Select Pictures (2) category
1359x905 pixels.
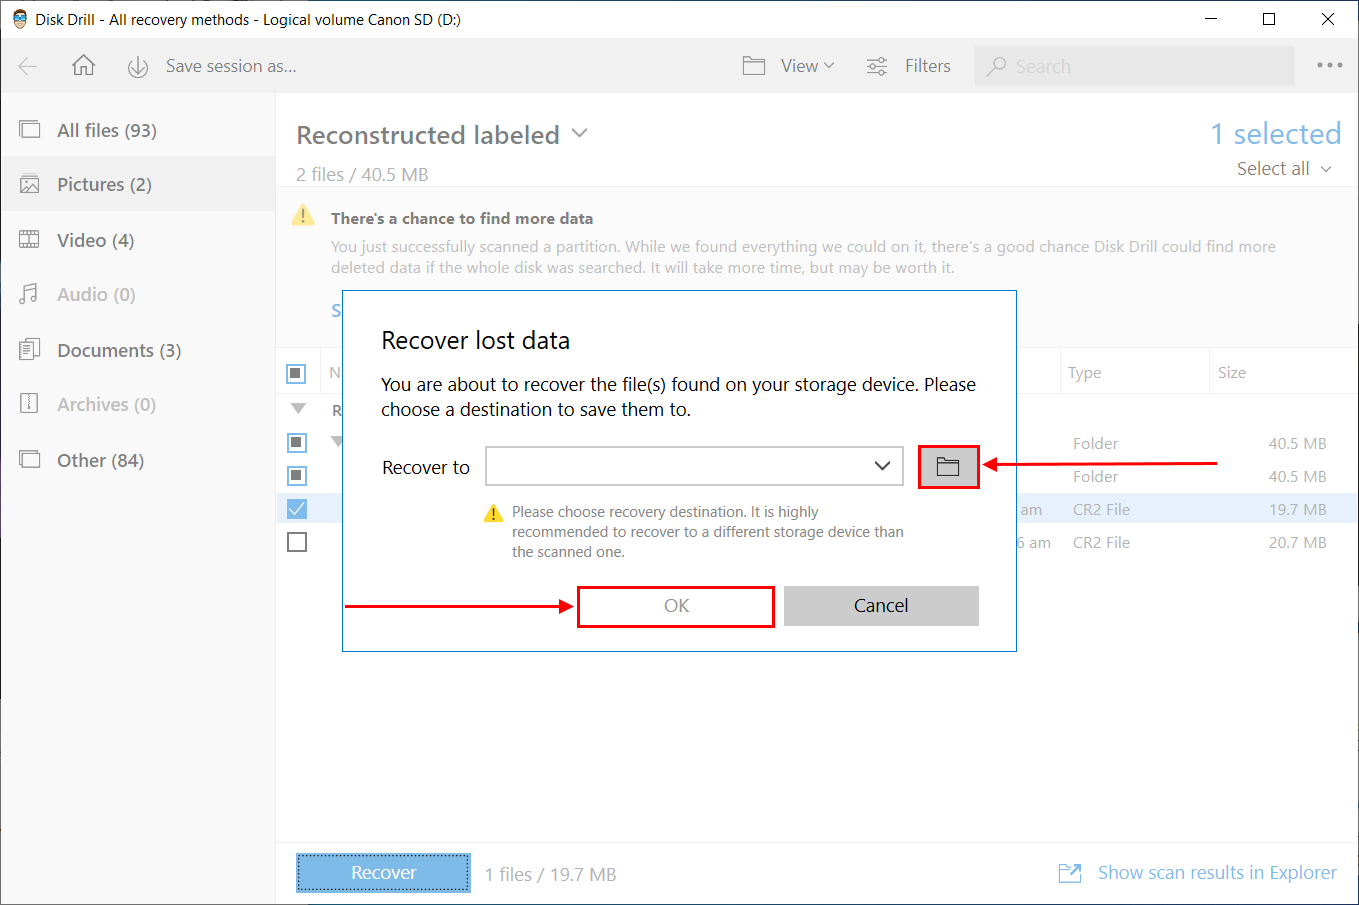138,184
